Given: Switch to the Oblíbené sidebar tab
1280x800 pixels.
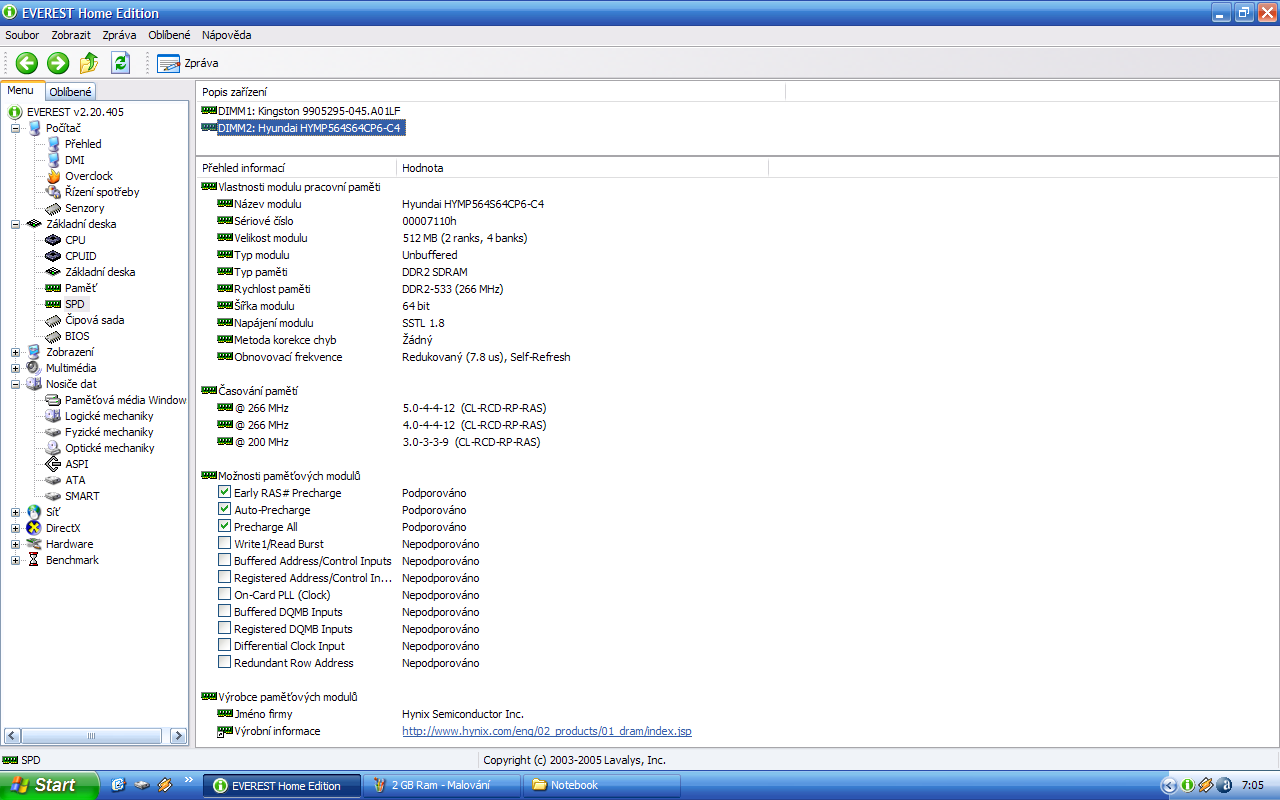Looking at the screenshot, I should point(71,92).
